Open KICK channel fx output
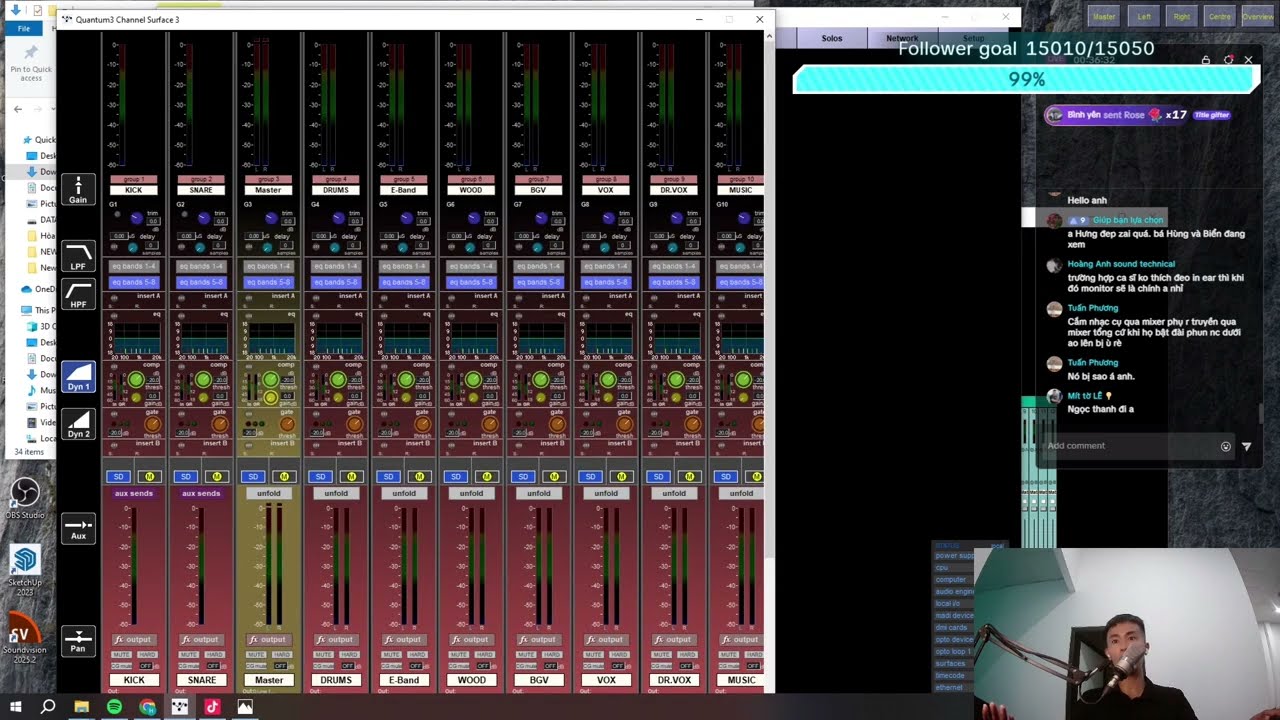Image resolution: width=1280 pixels, height=720 pixels. pos(134,639)
